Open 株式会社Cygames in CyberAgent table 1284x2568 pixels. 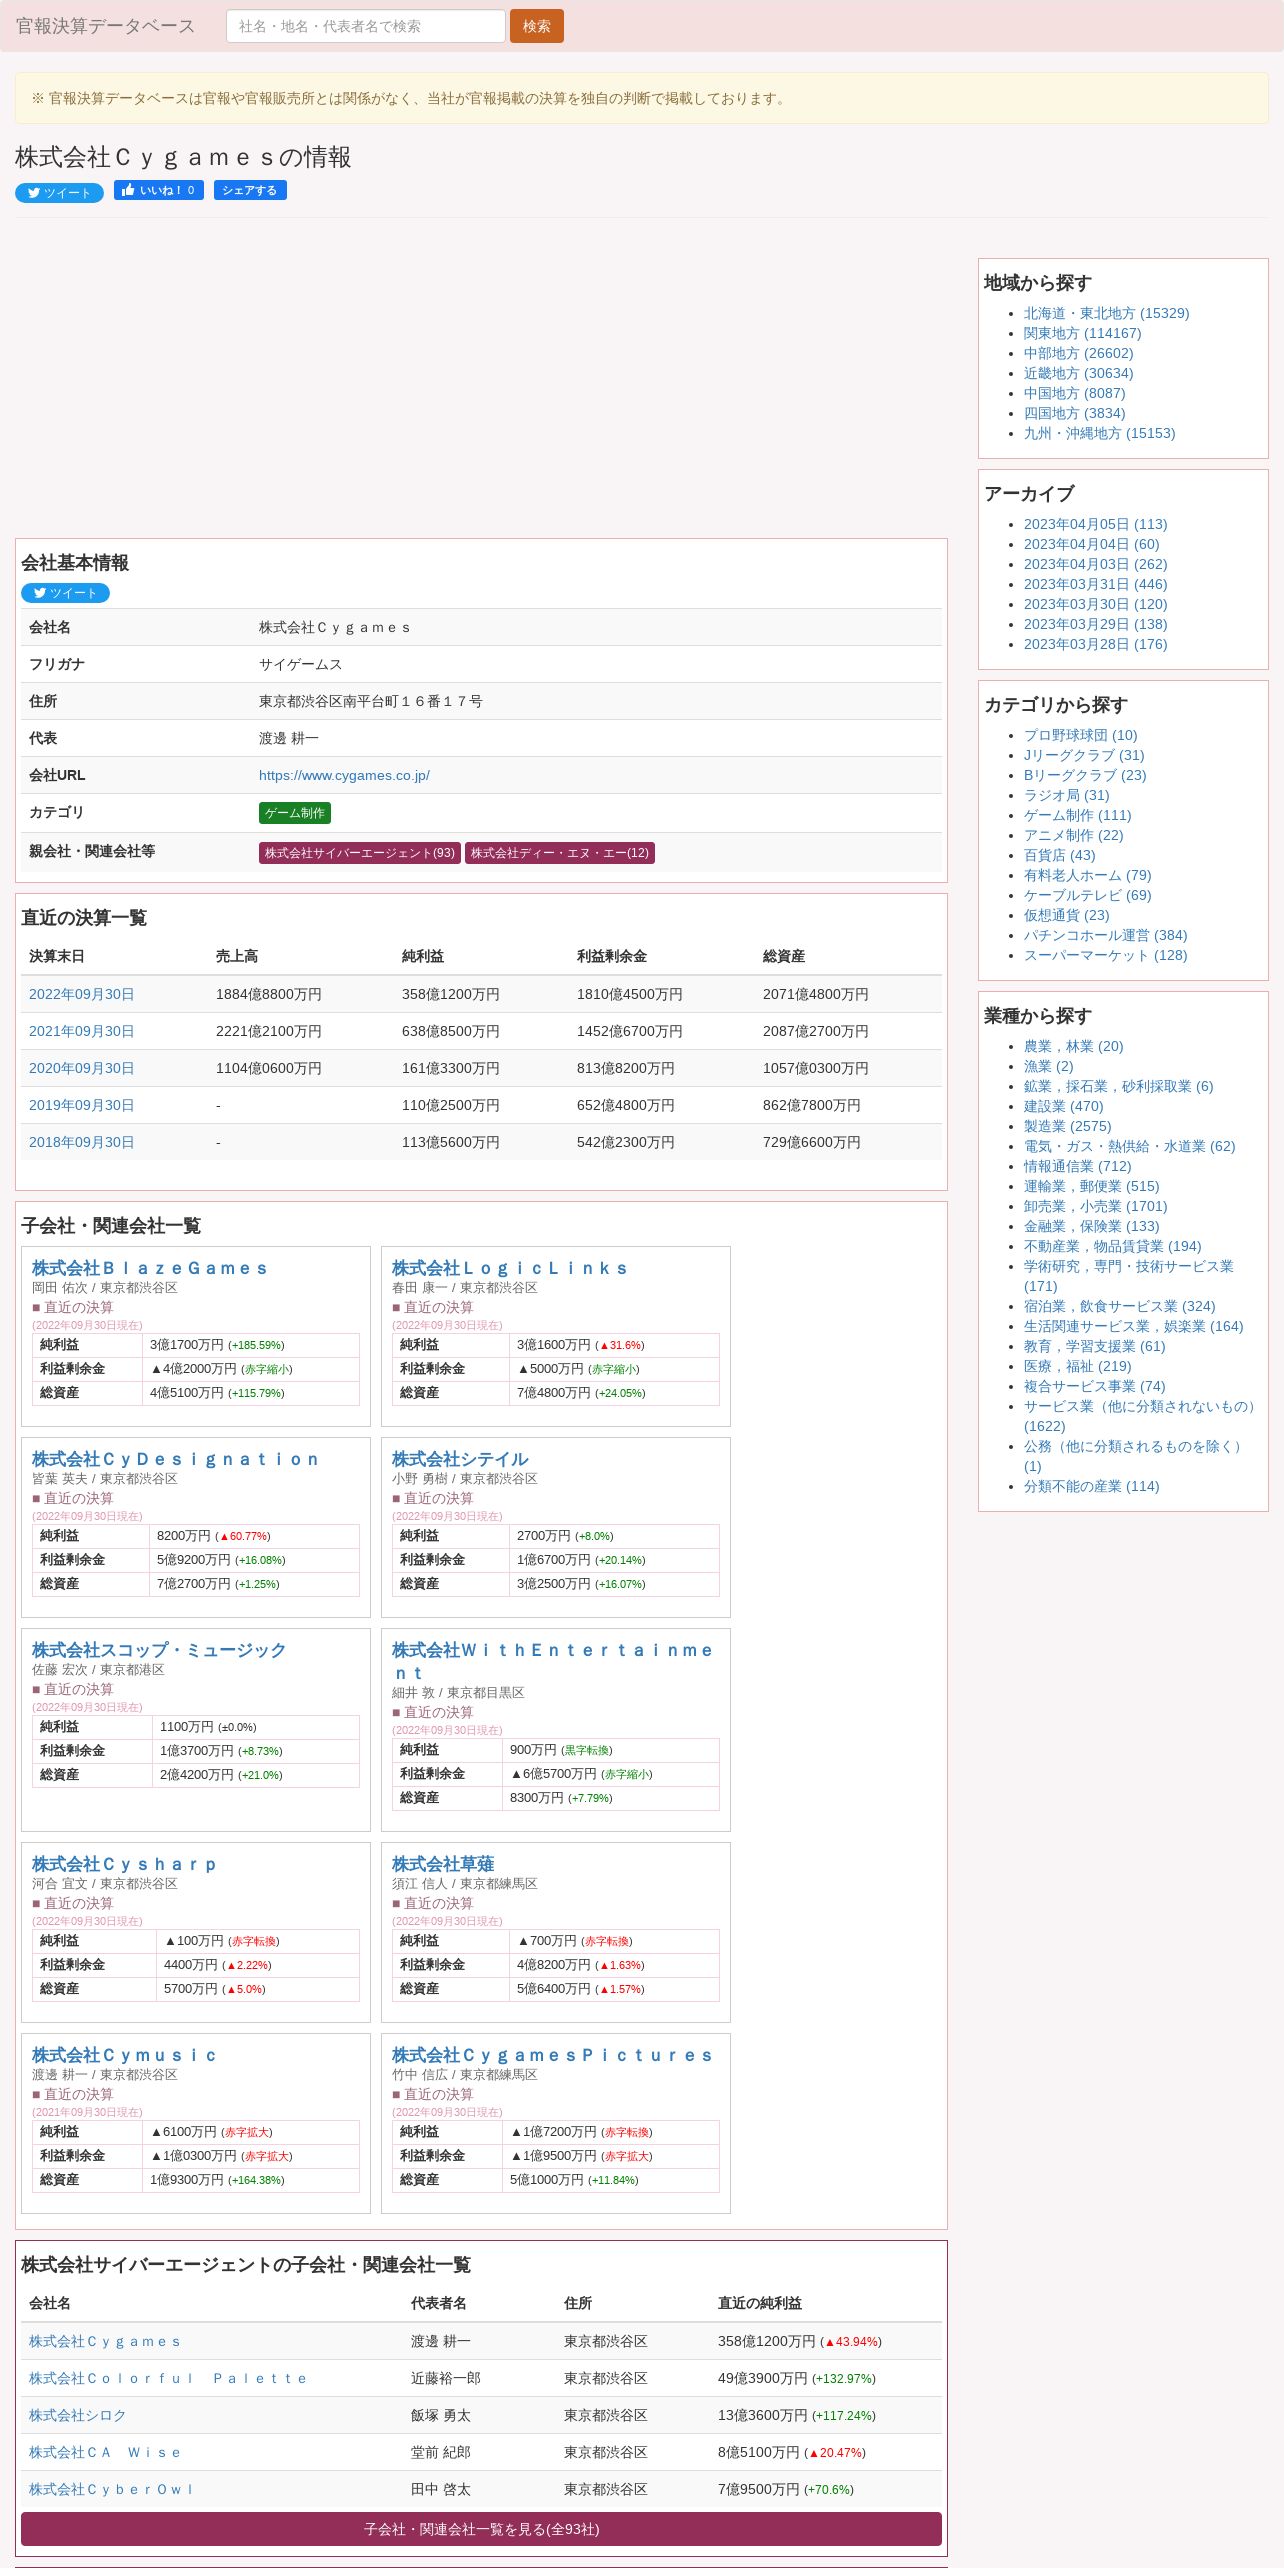click(x=105, y=2341)
